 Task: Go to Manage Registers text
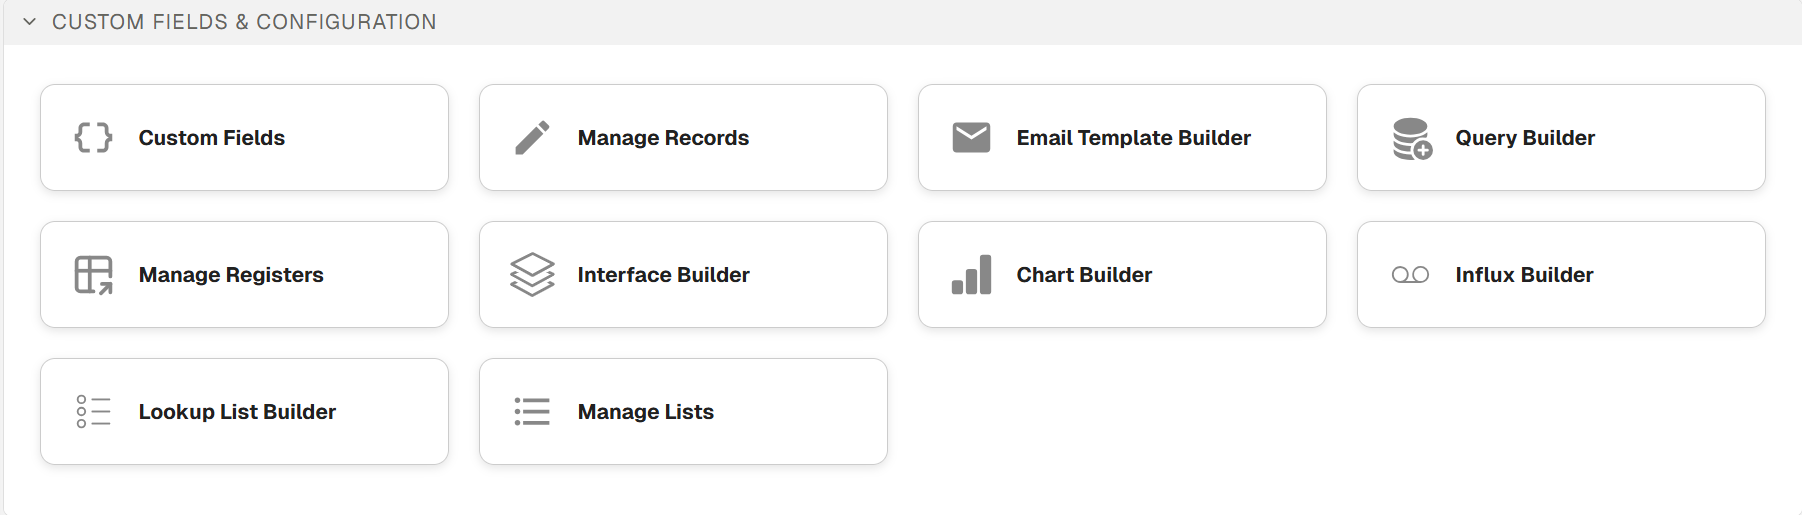pos(231,275)
